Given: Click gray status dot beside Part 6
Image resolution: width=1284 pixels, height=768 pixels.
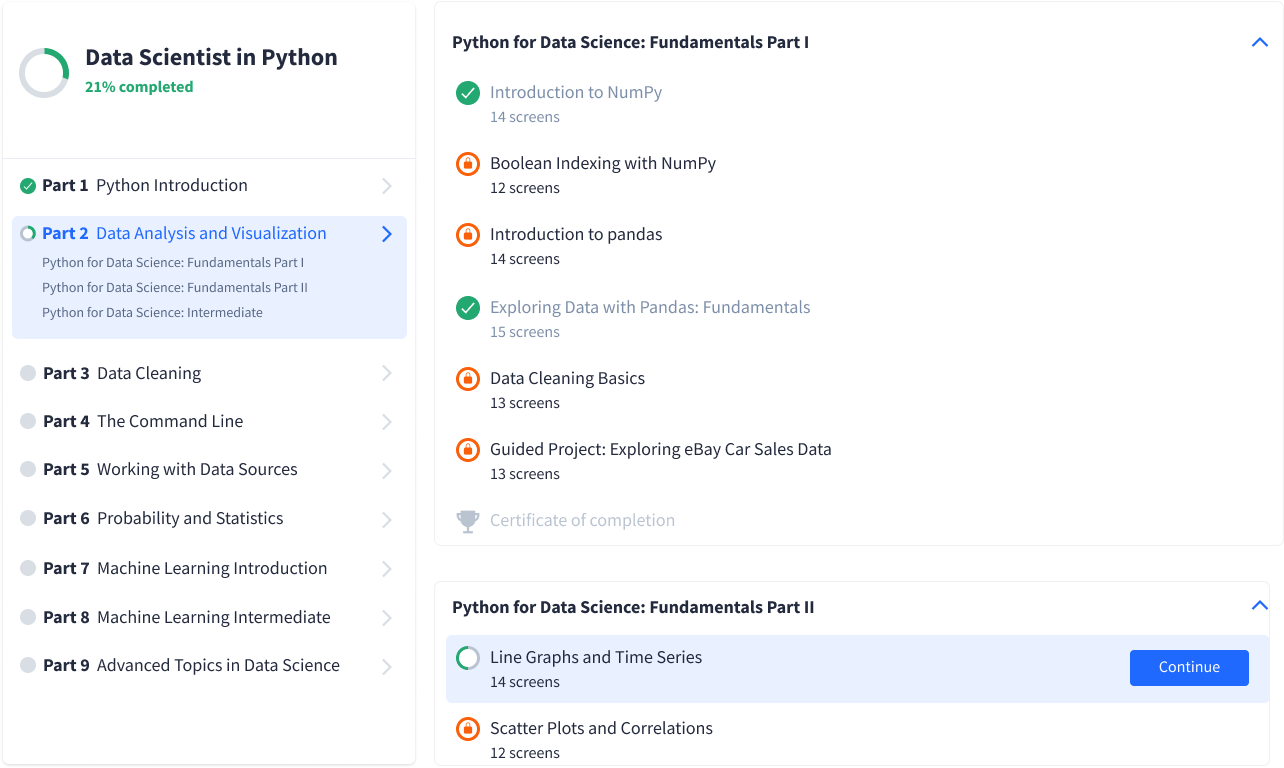Looking at the screenshot, I should click(x=28, y=519).
